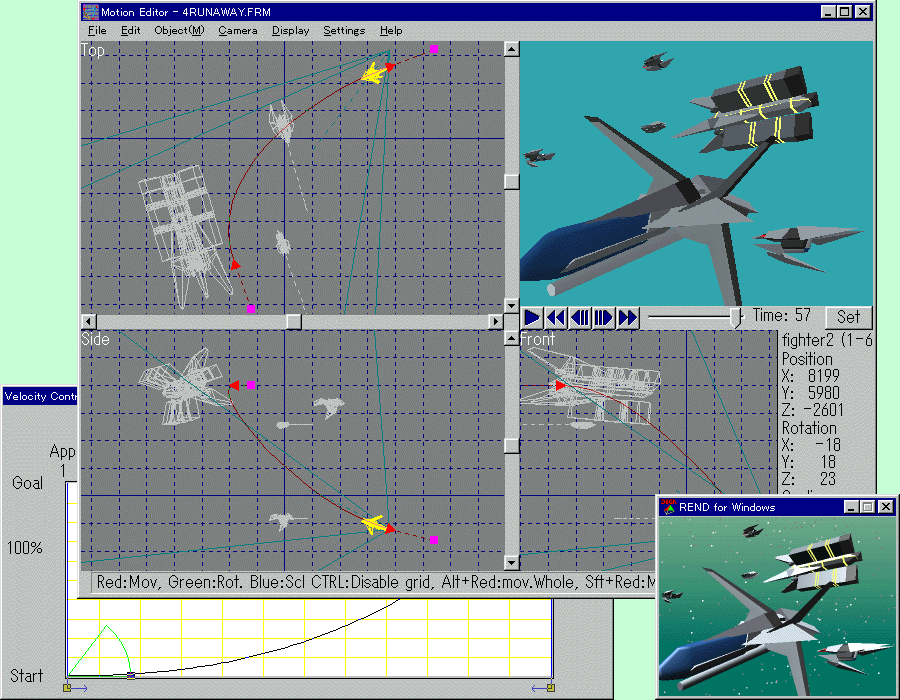Open the Display menu
This screenshot has height=700, width=900.
(290, 31)
